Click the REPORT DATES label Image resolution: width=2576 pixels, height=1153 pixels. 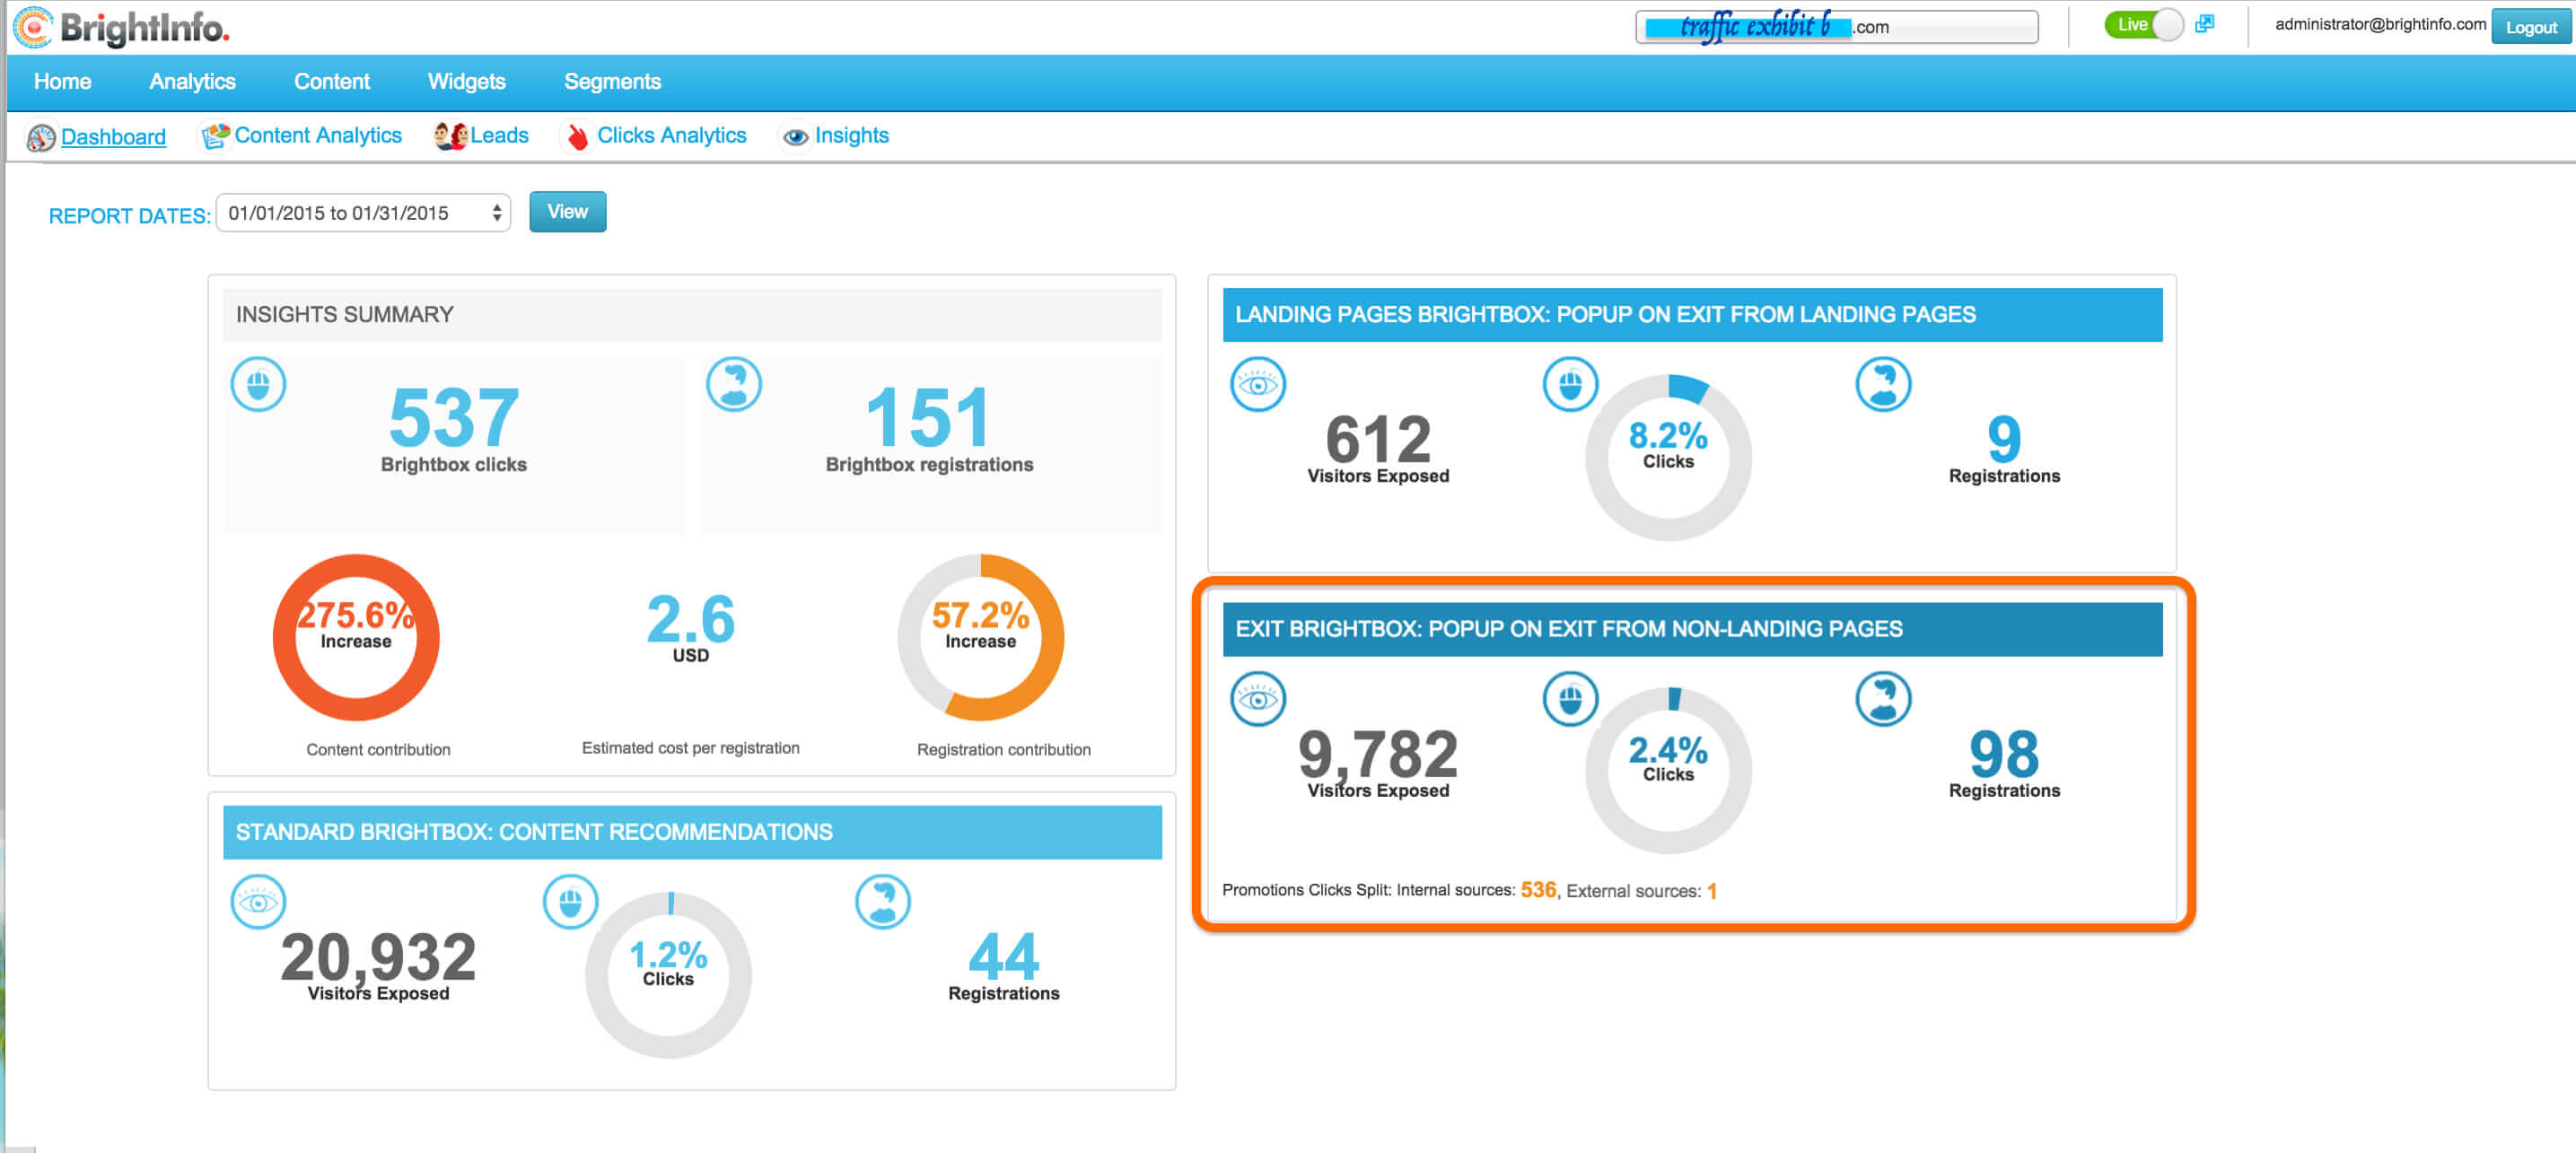coord(129,216)
